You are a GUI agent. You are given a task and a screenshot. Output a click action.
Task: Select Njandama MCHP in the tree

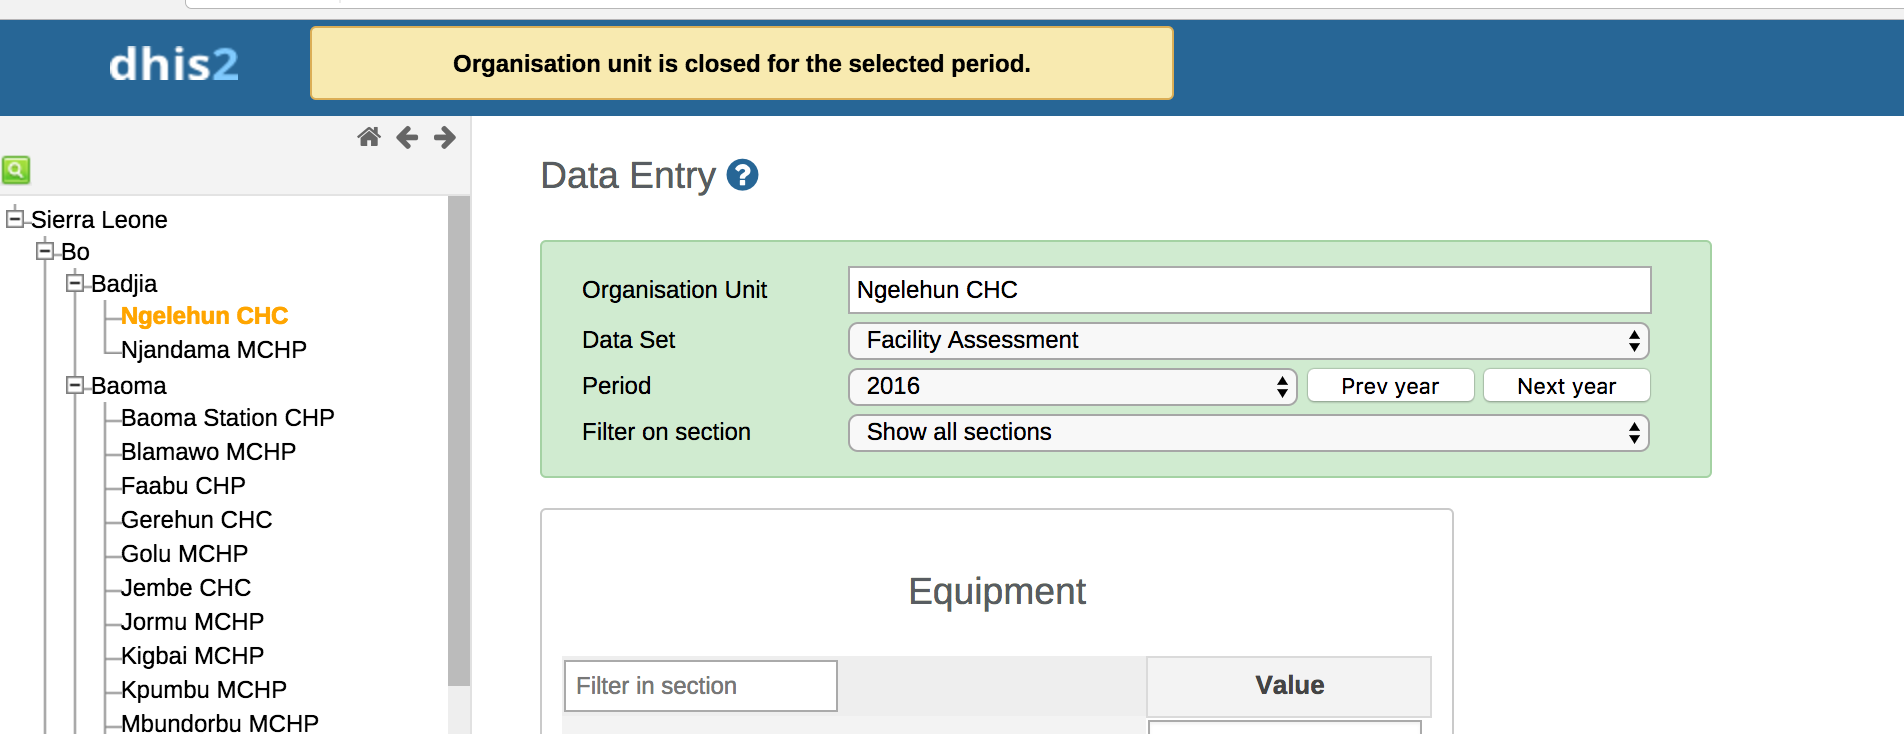(213, 350)
